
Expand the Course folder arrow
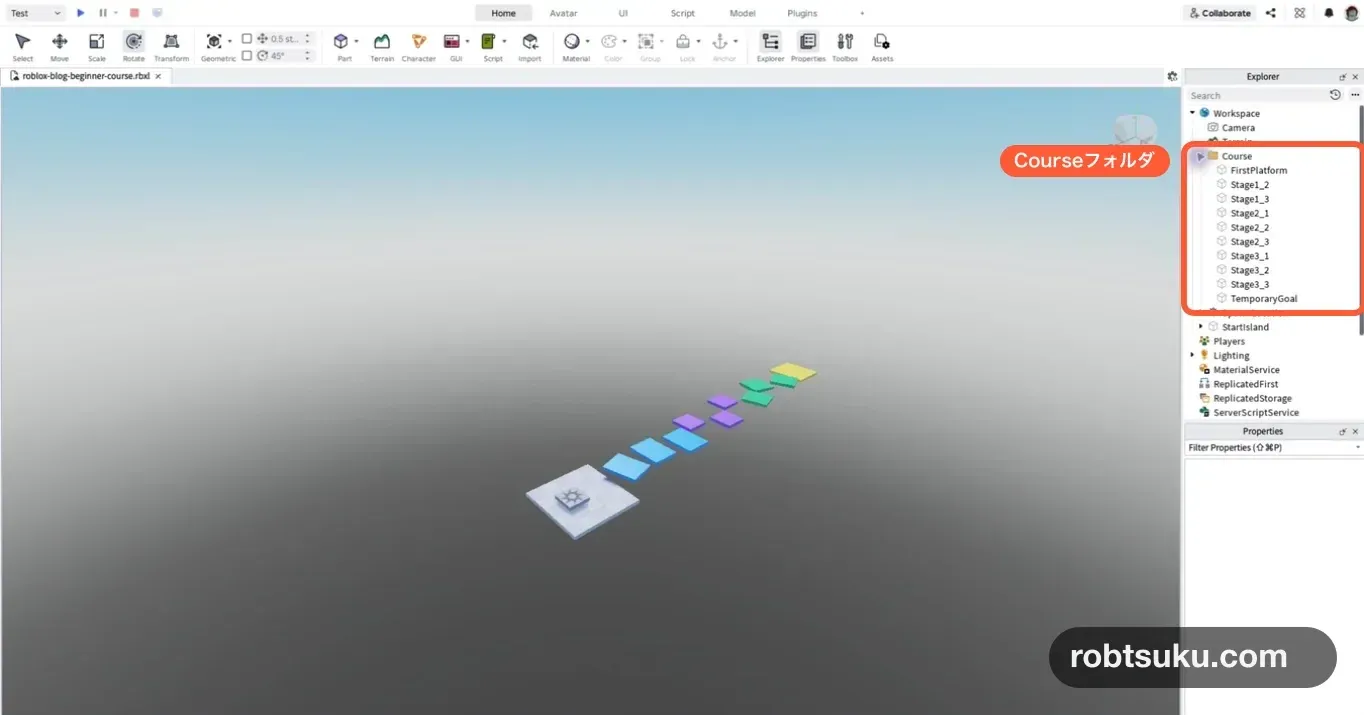click(1201, 156)
